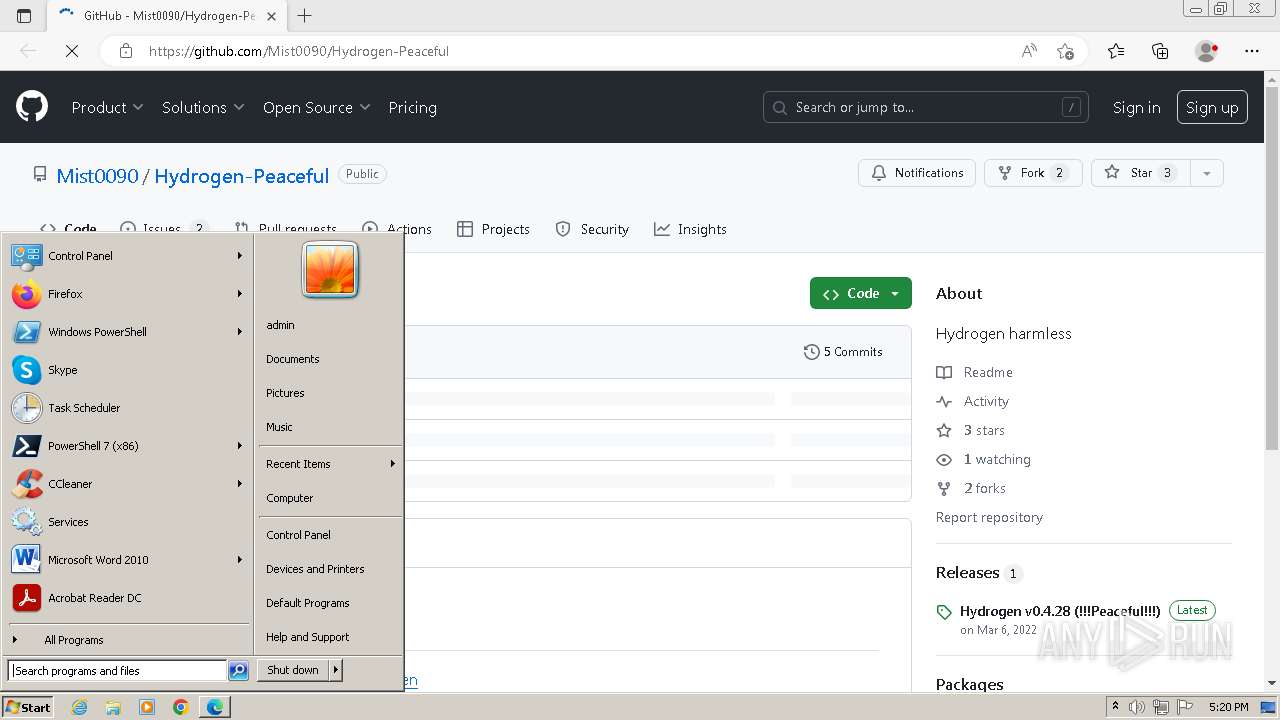Image resolution: width=1280 pixels, height=720 pixels.
Task: Click the browser stop loading button
Action: coord(72,51)
